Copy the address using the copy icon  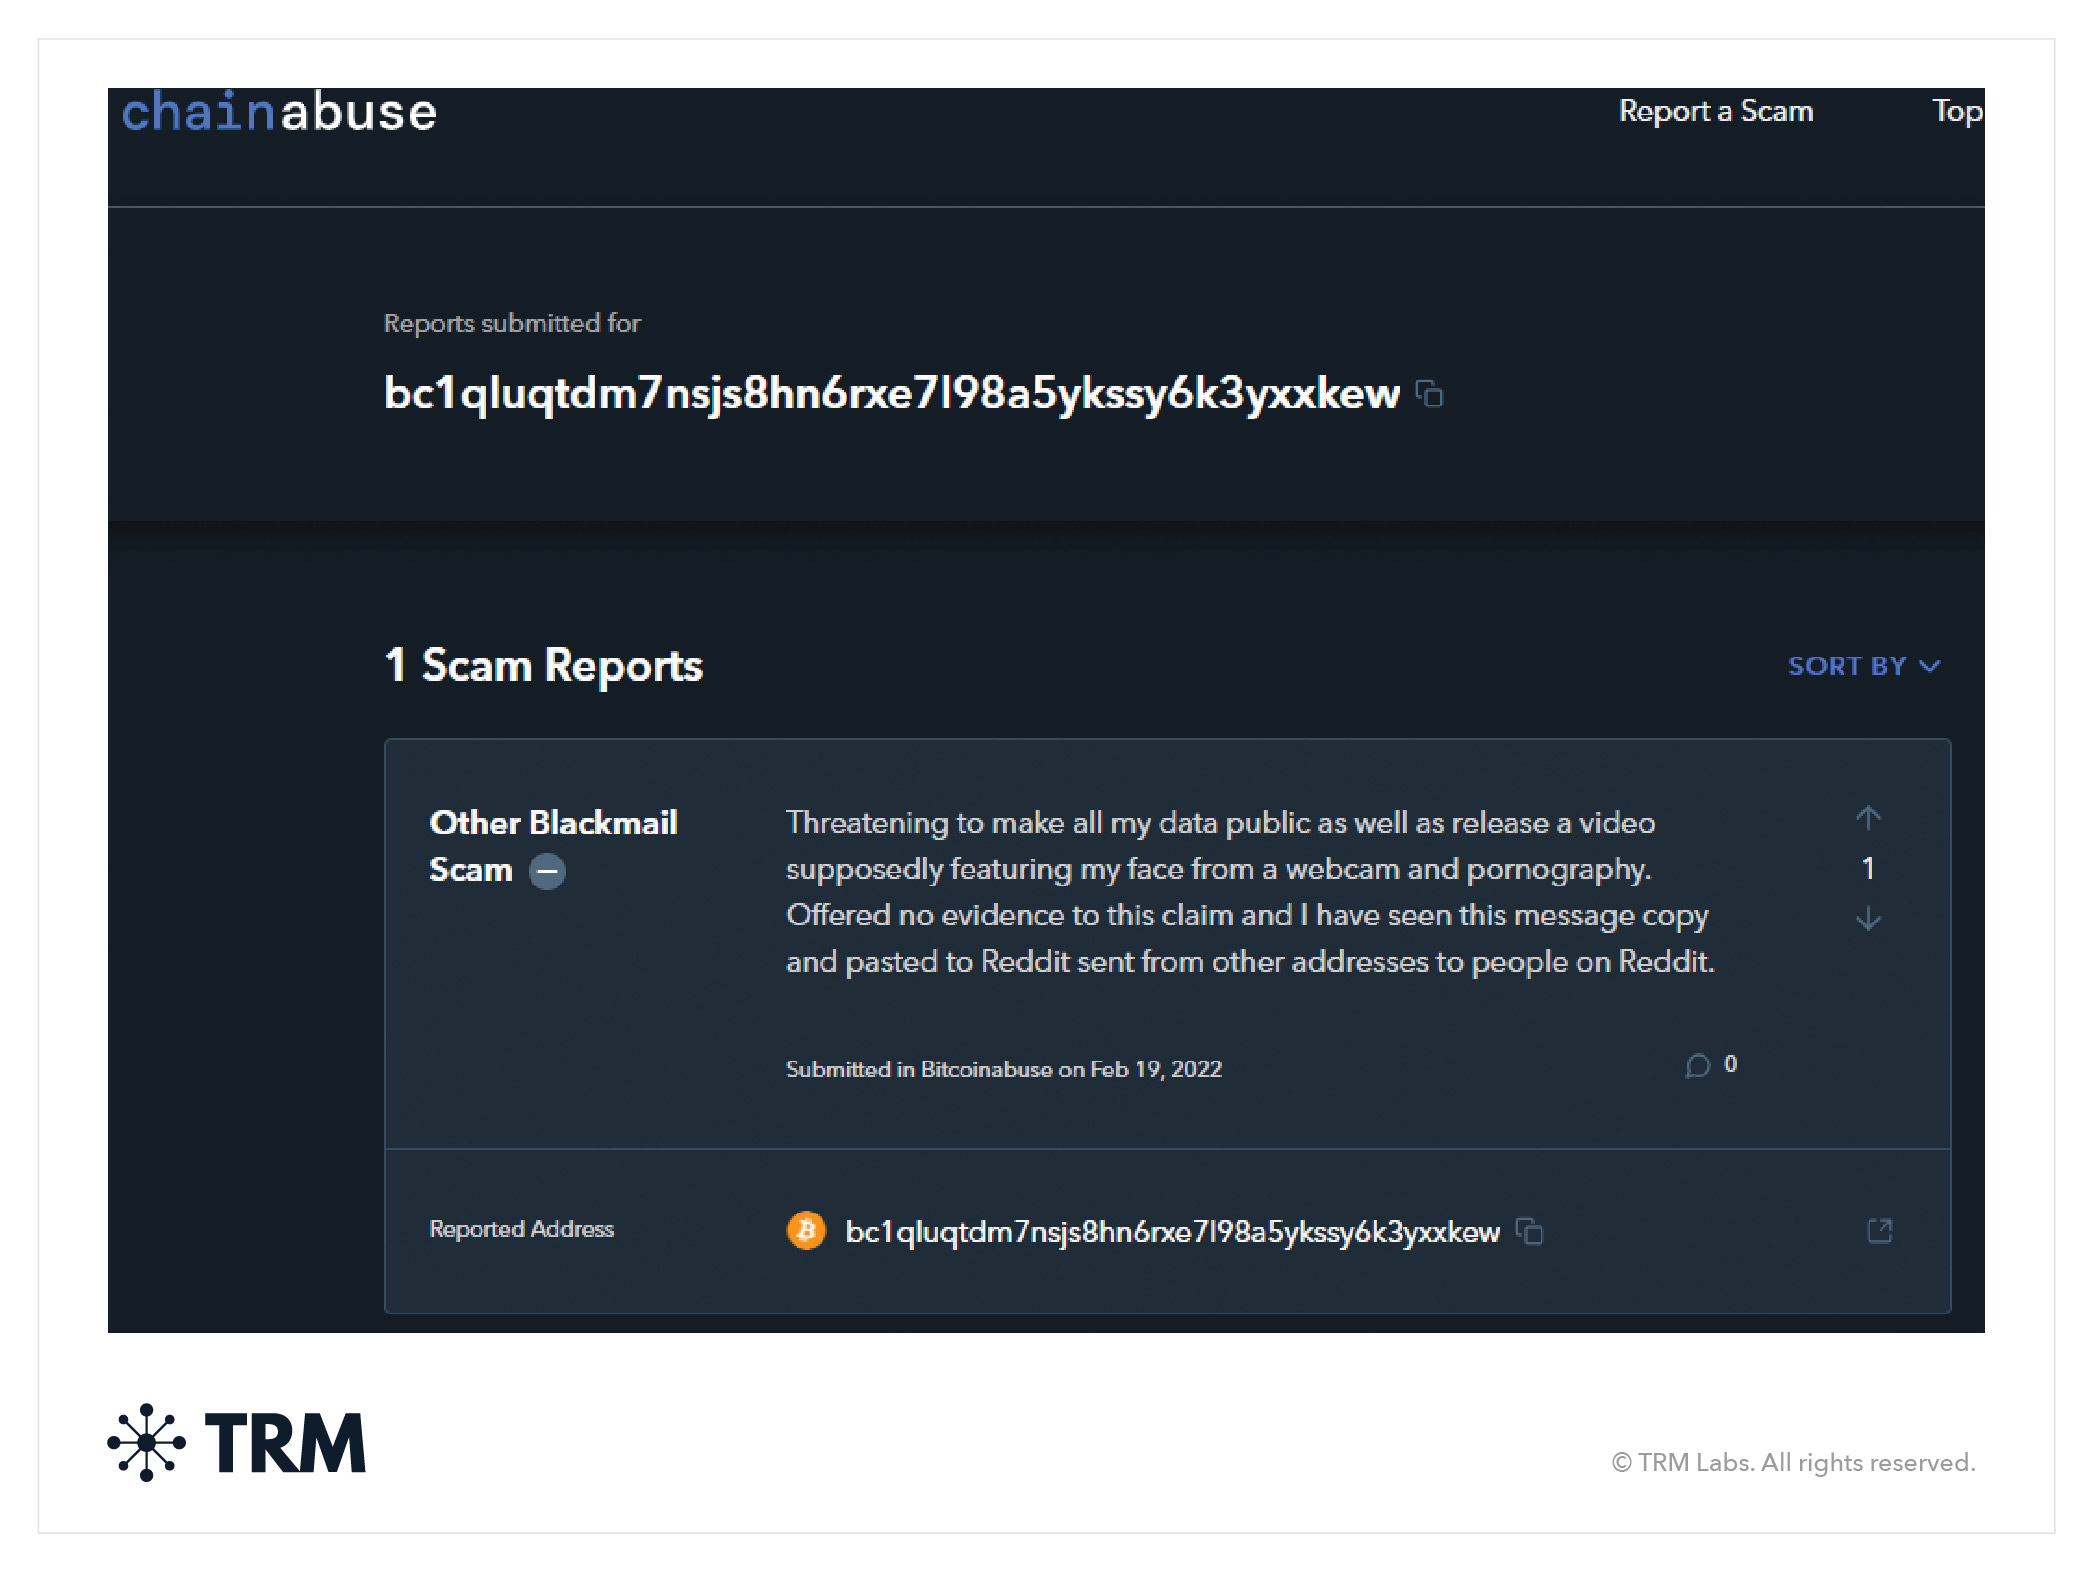(x=1432, y=395)
